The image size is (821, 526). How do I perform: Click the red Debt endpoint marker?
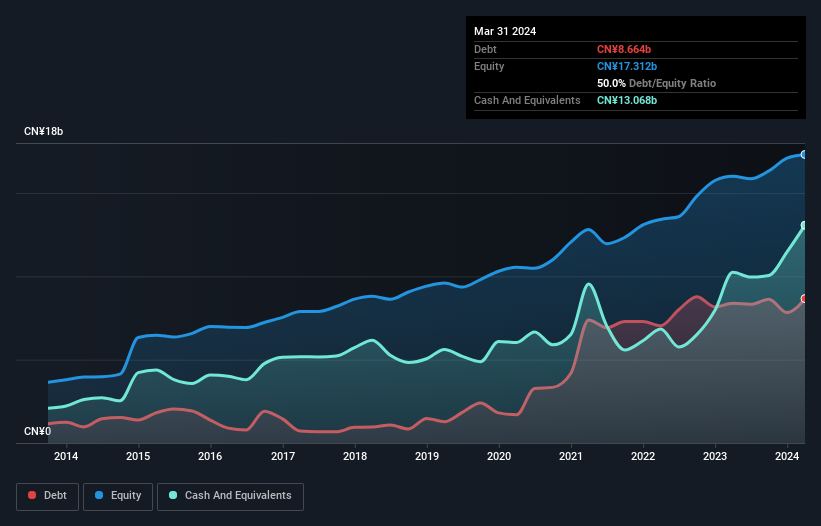[804, 299]
